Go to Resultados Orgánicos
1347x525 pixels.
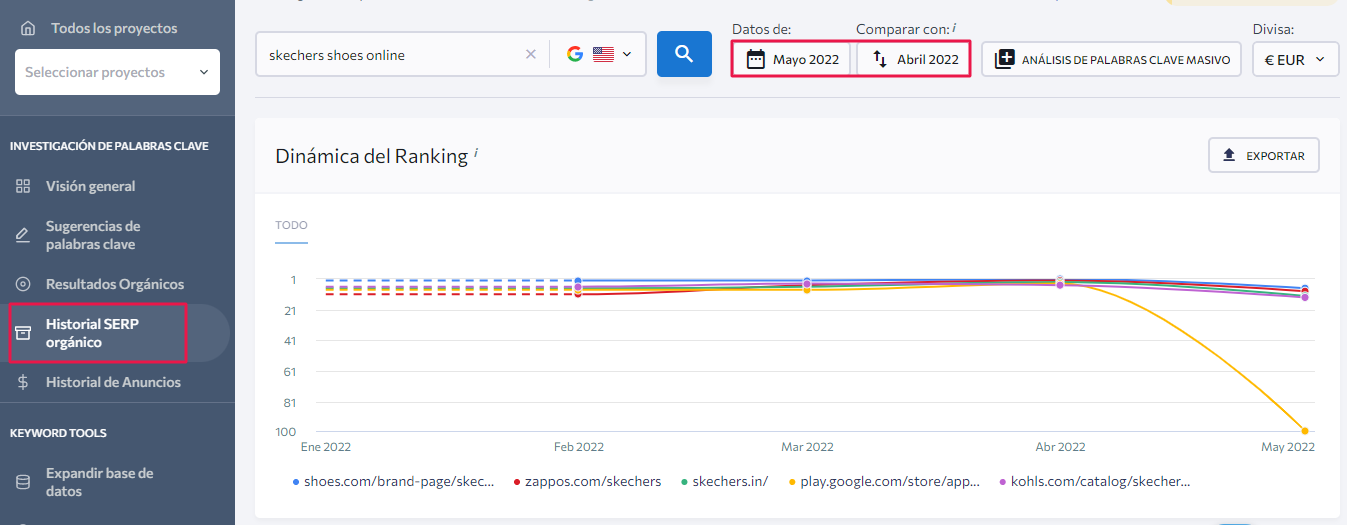(x=115, y=284)
